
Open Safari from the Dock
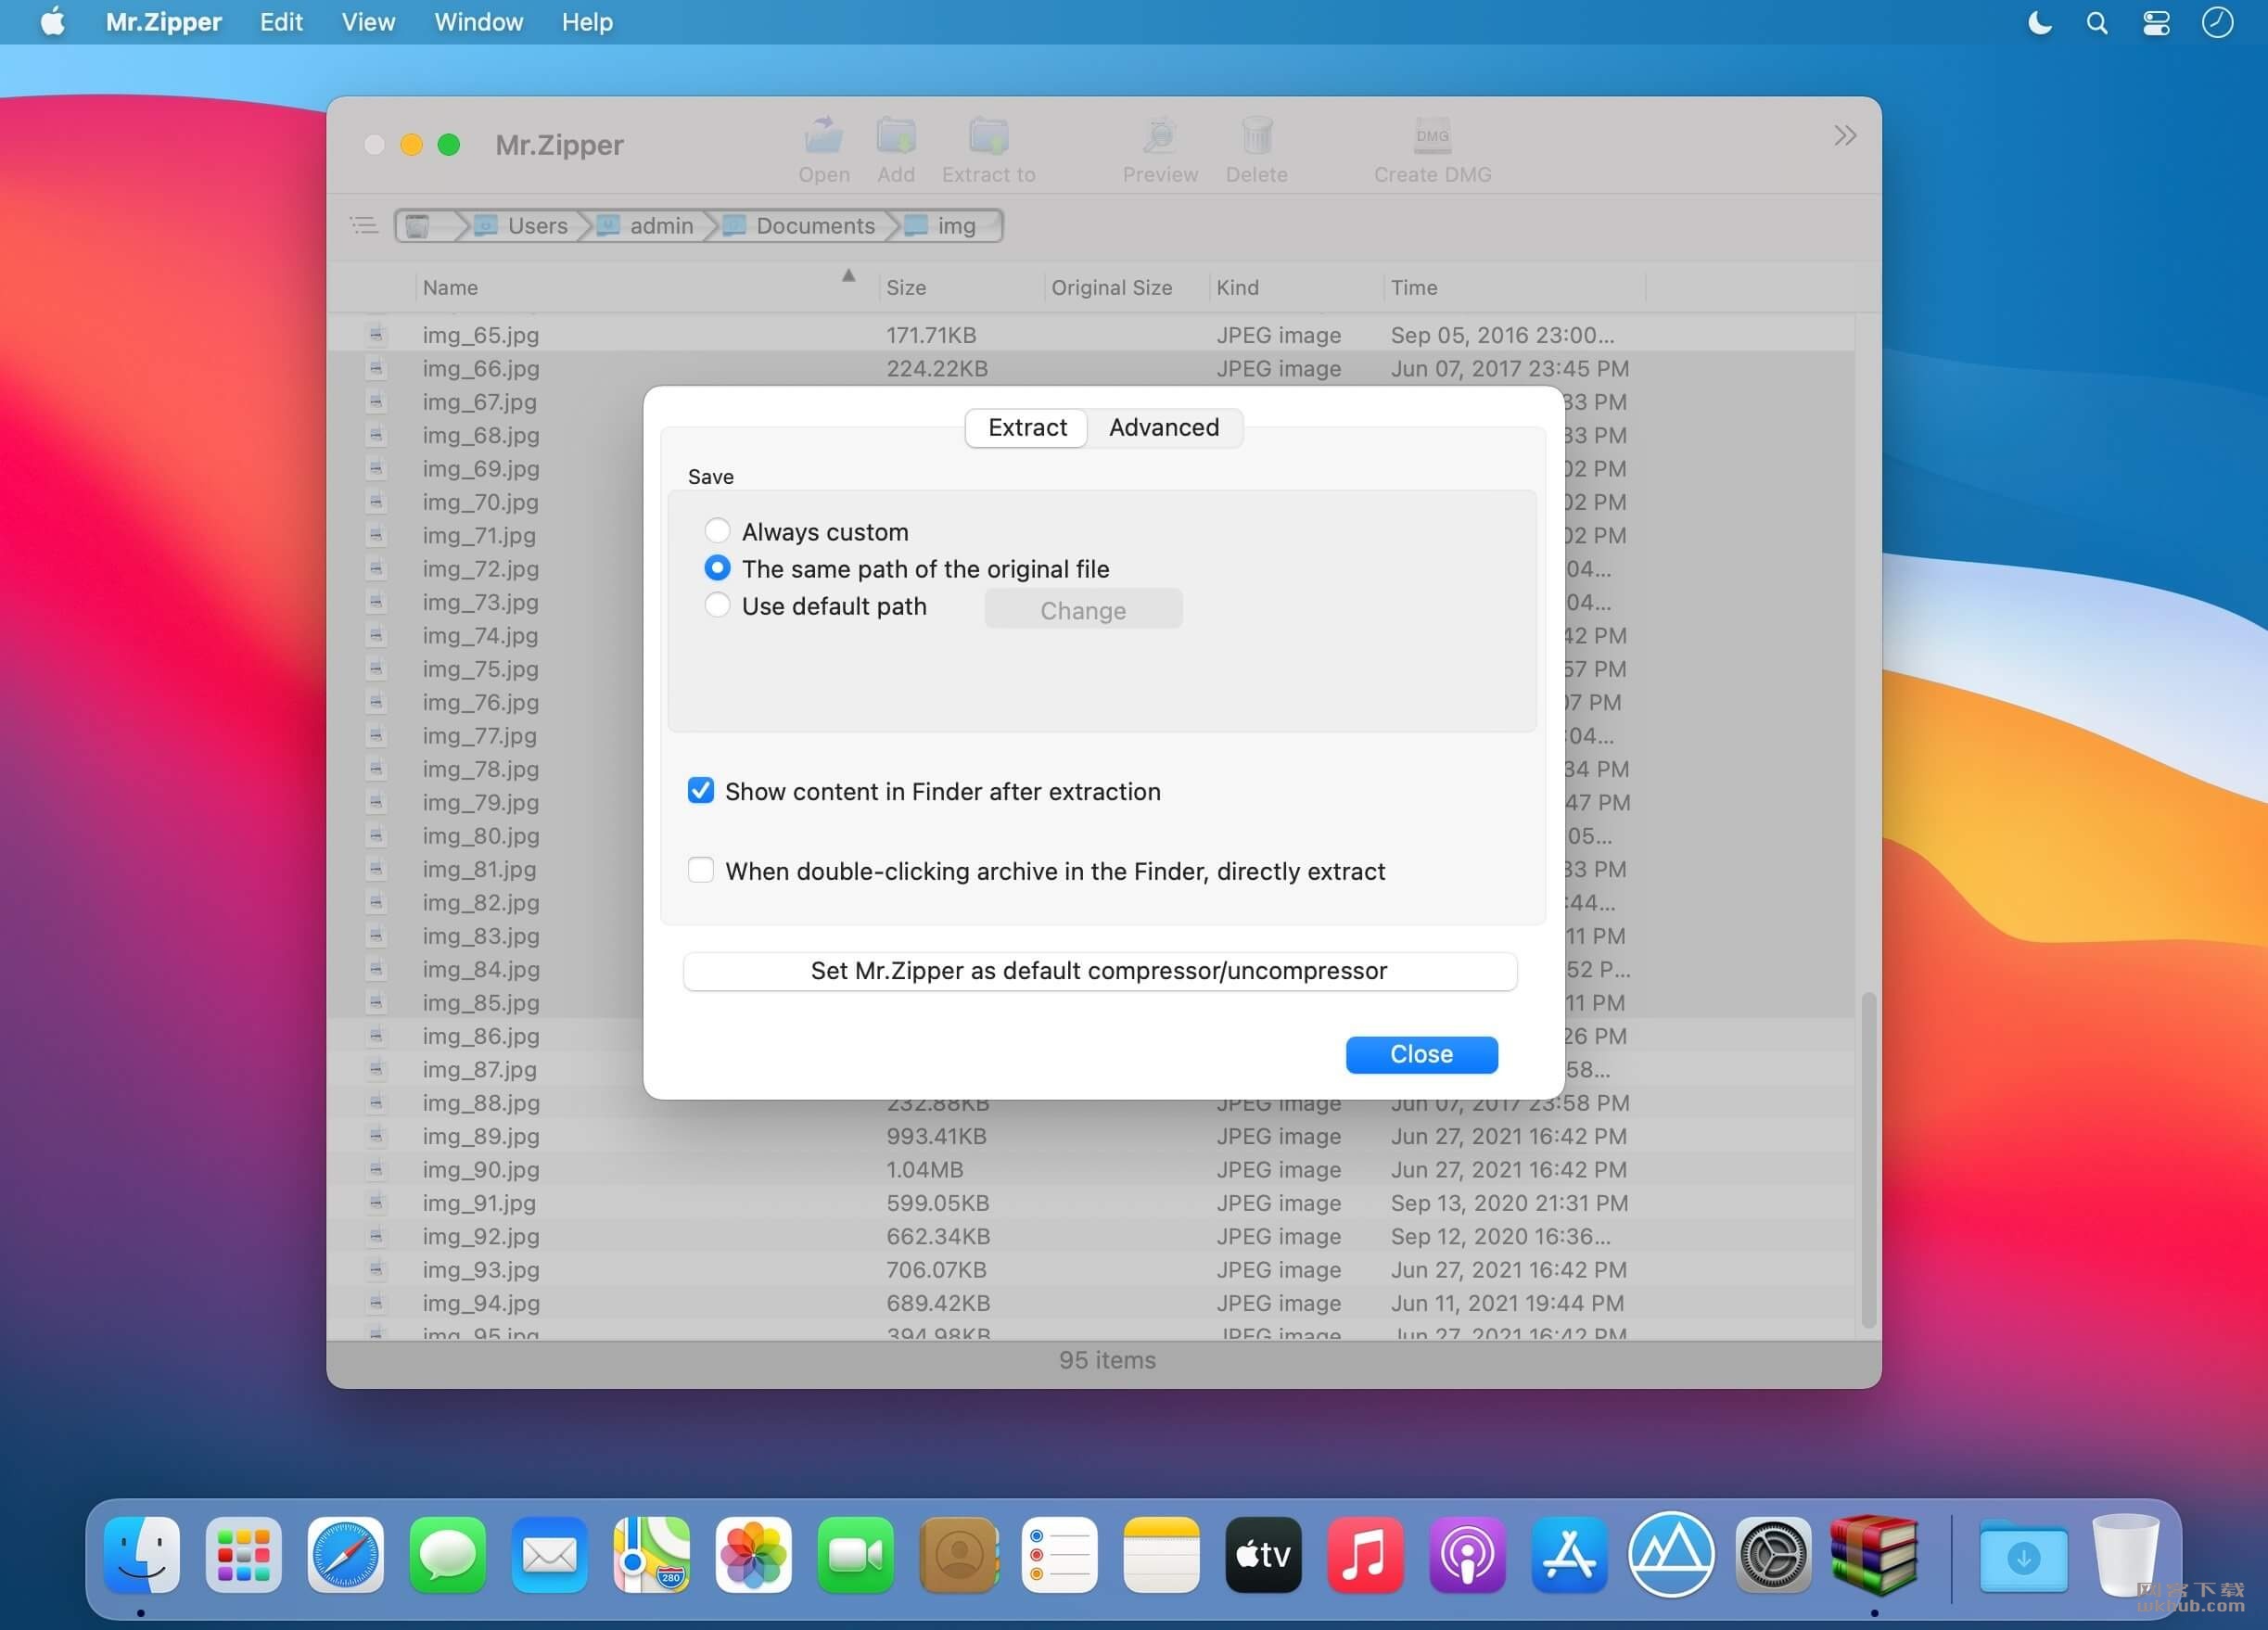(x=346, y=1555)
